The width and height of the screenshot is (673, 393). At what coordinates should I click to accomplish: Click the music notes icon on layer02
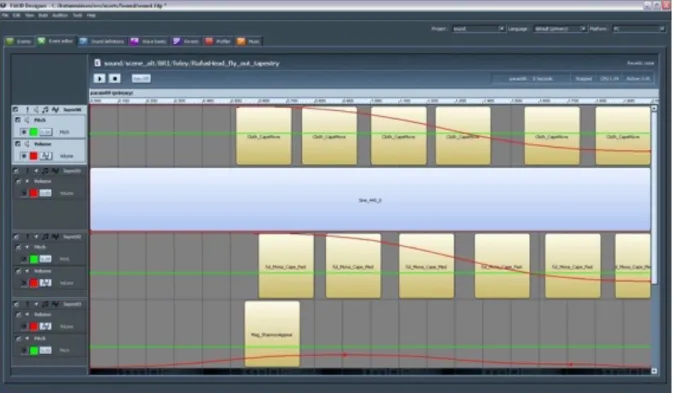point(45,237)
